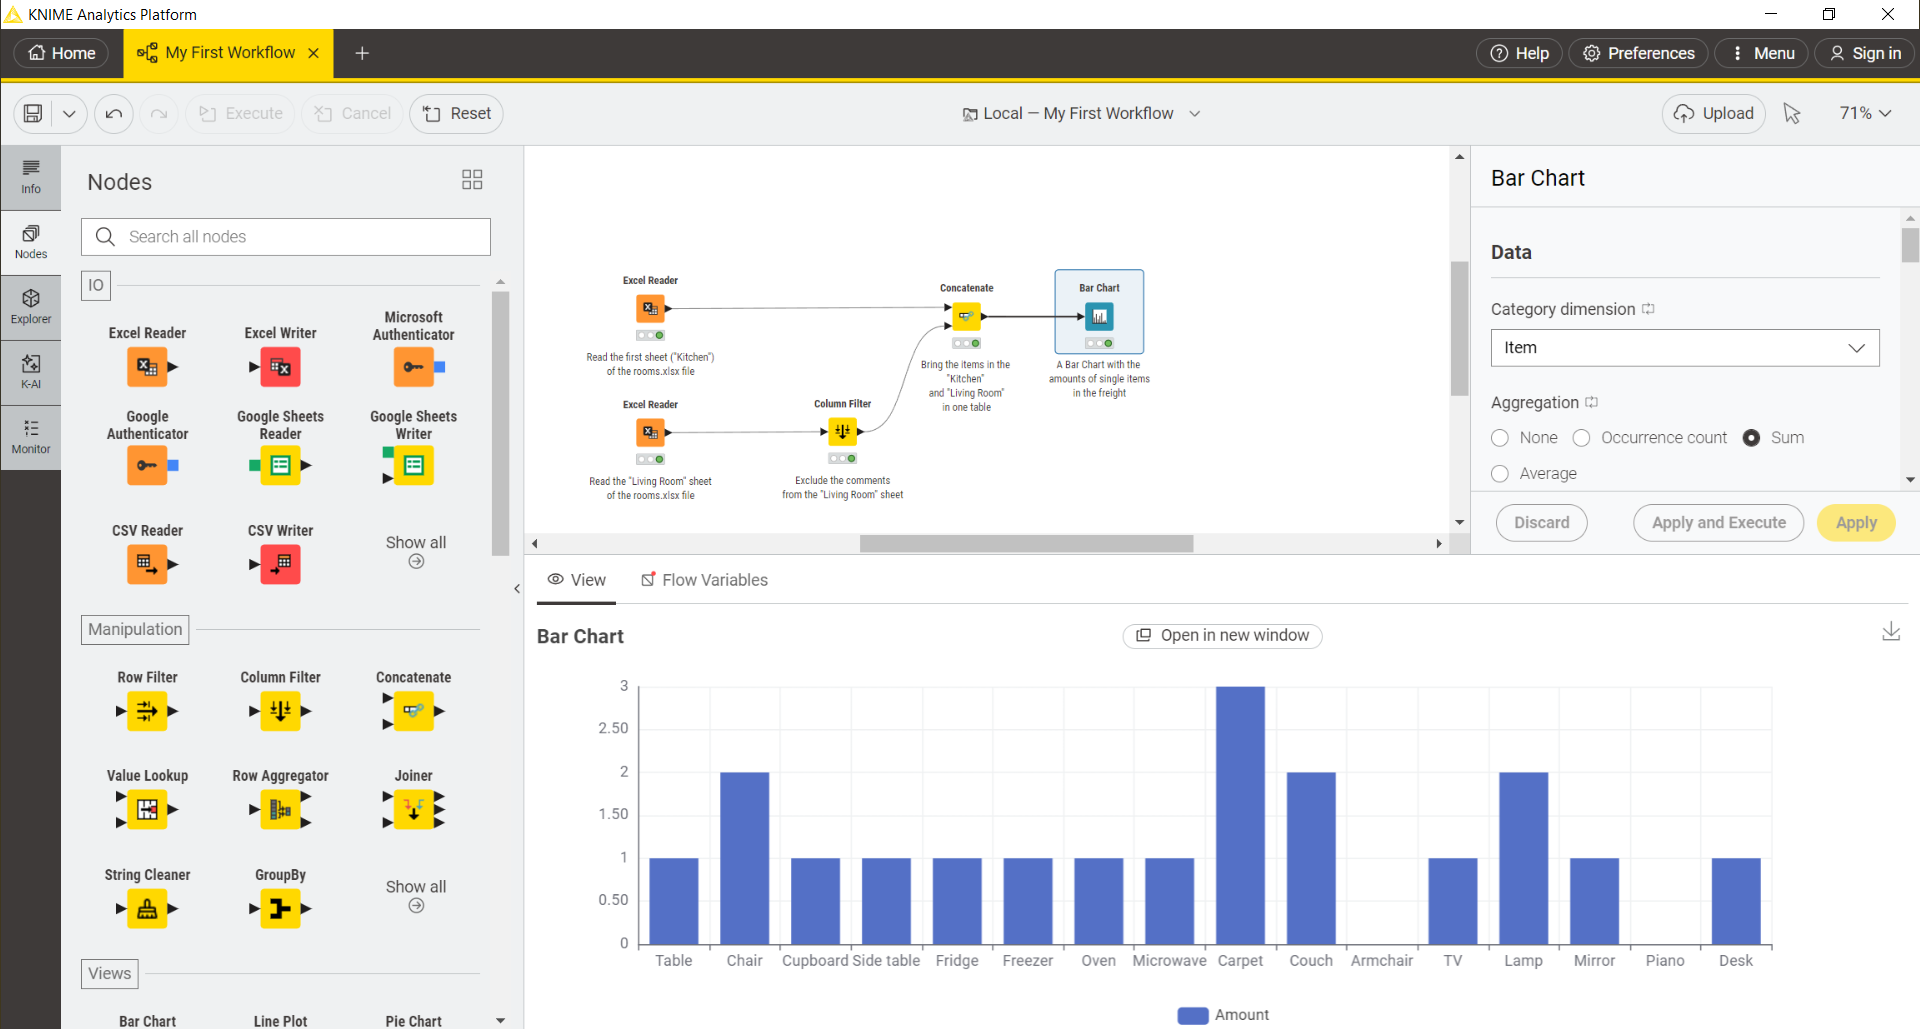Select the Row Filter node icon
The image size is (1920, 1029).
click(147, 712)
